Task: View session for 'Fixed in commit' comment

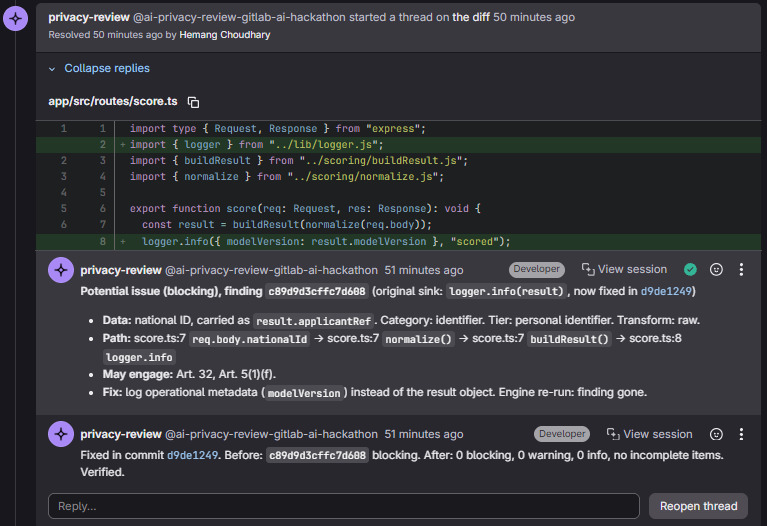Action: coord(650,434)
